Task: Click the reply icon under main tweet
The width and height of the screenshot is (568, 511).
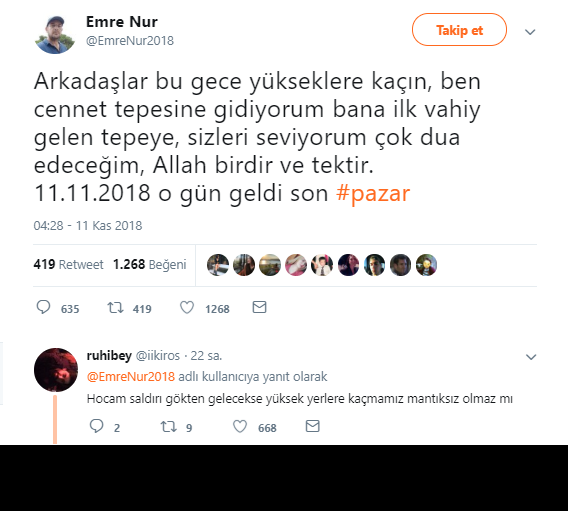Action: [x=43, y=307]
